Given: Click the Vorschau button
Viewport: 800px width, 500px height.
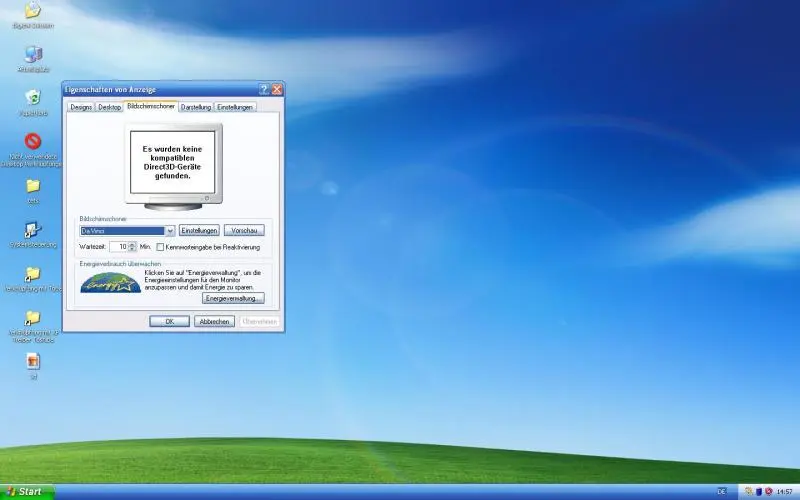Looking at the screenshot, I should coord(244,230).
